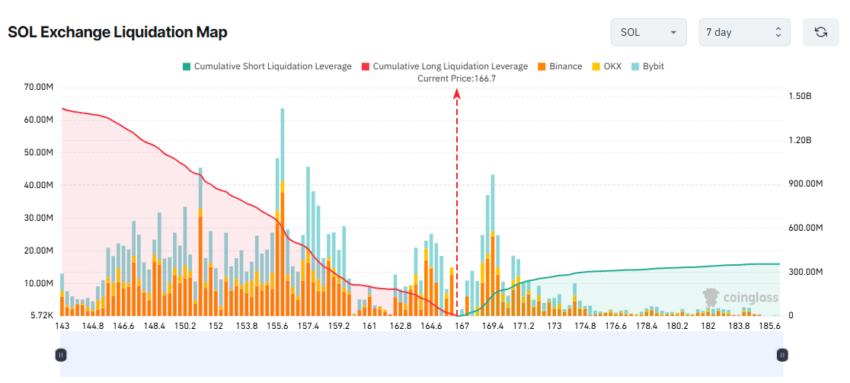Click the orange Binance legend swatch

pos(542,67)
